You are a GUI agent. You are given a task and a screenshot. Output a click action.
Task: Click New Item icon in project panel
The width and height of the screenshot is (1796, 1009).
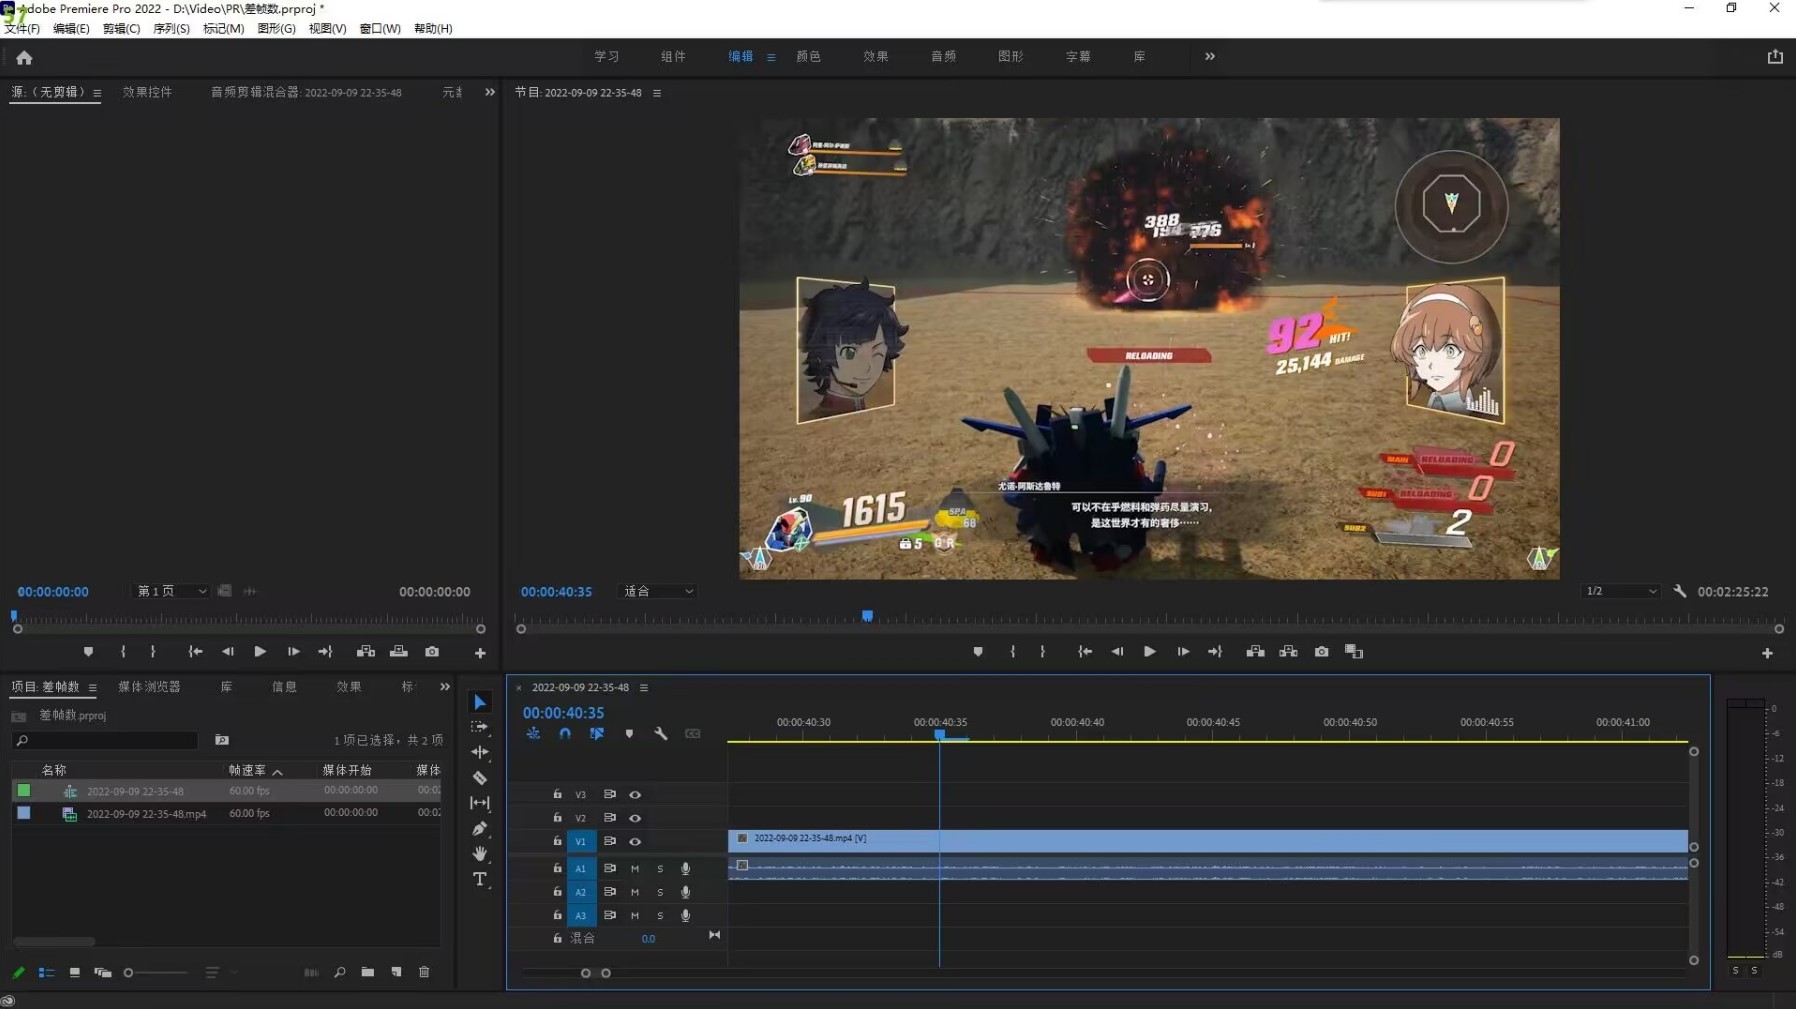pos(396,972)
